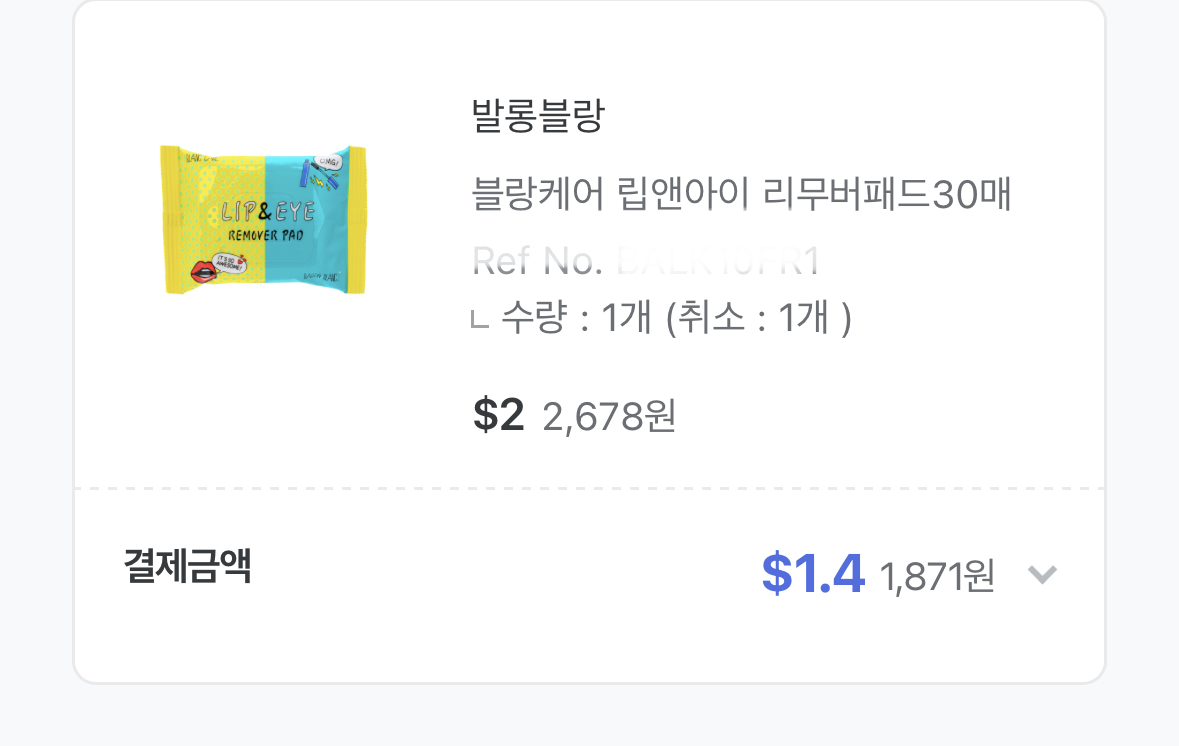Click the bold $2 product price
Screen dimensions: 1179x746
[498, 415]
